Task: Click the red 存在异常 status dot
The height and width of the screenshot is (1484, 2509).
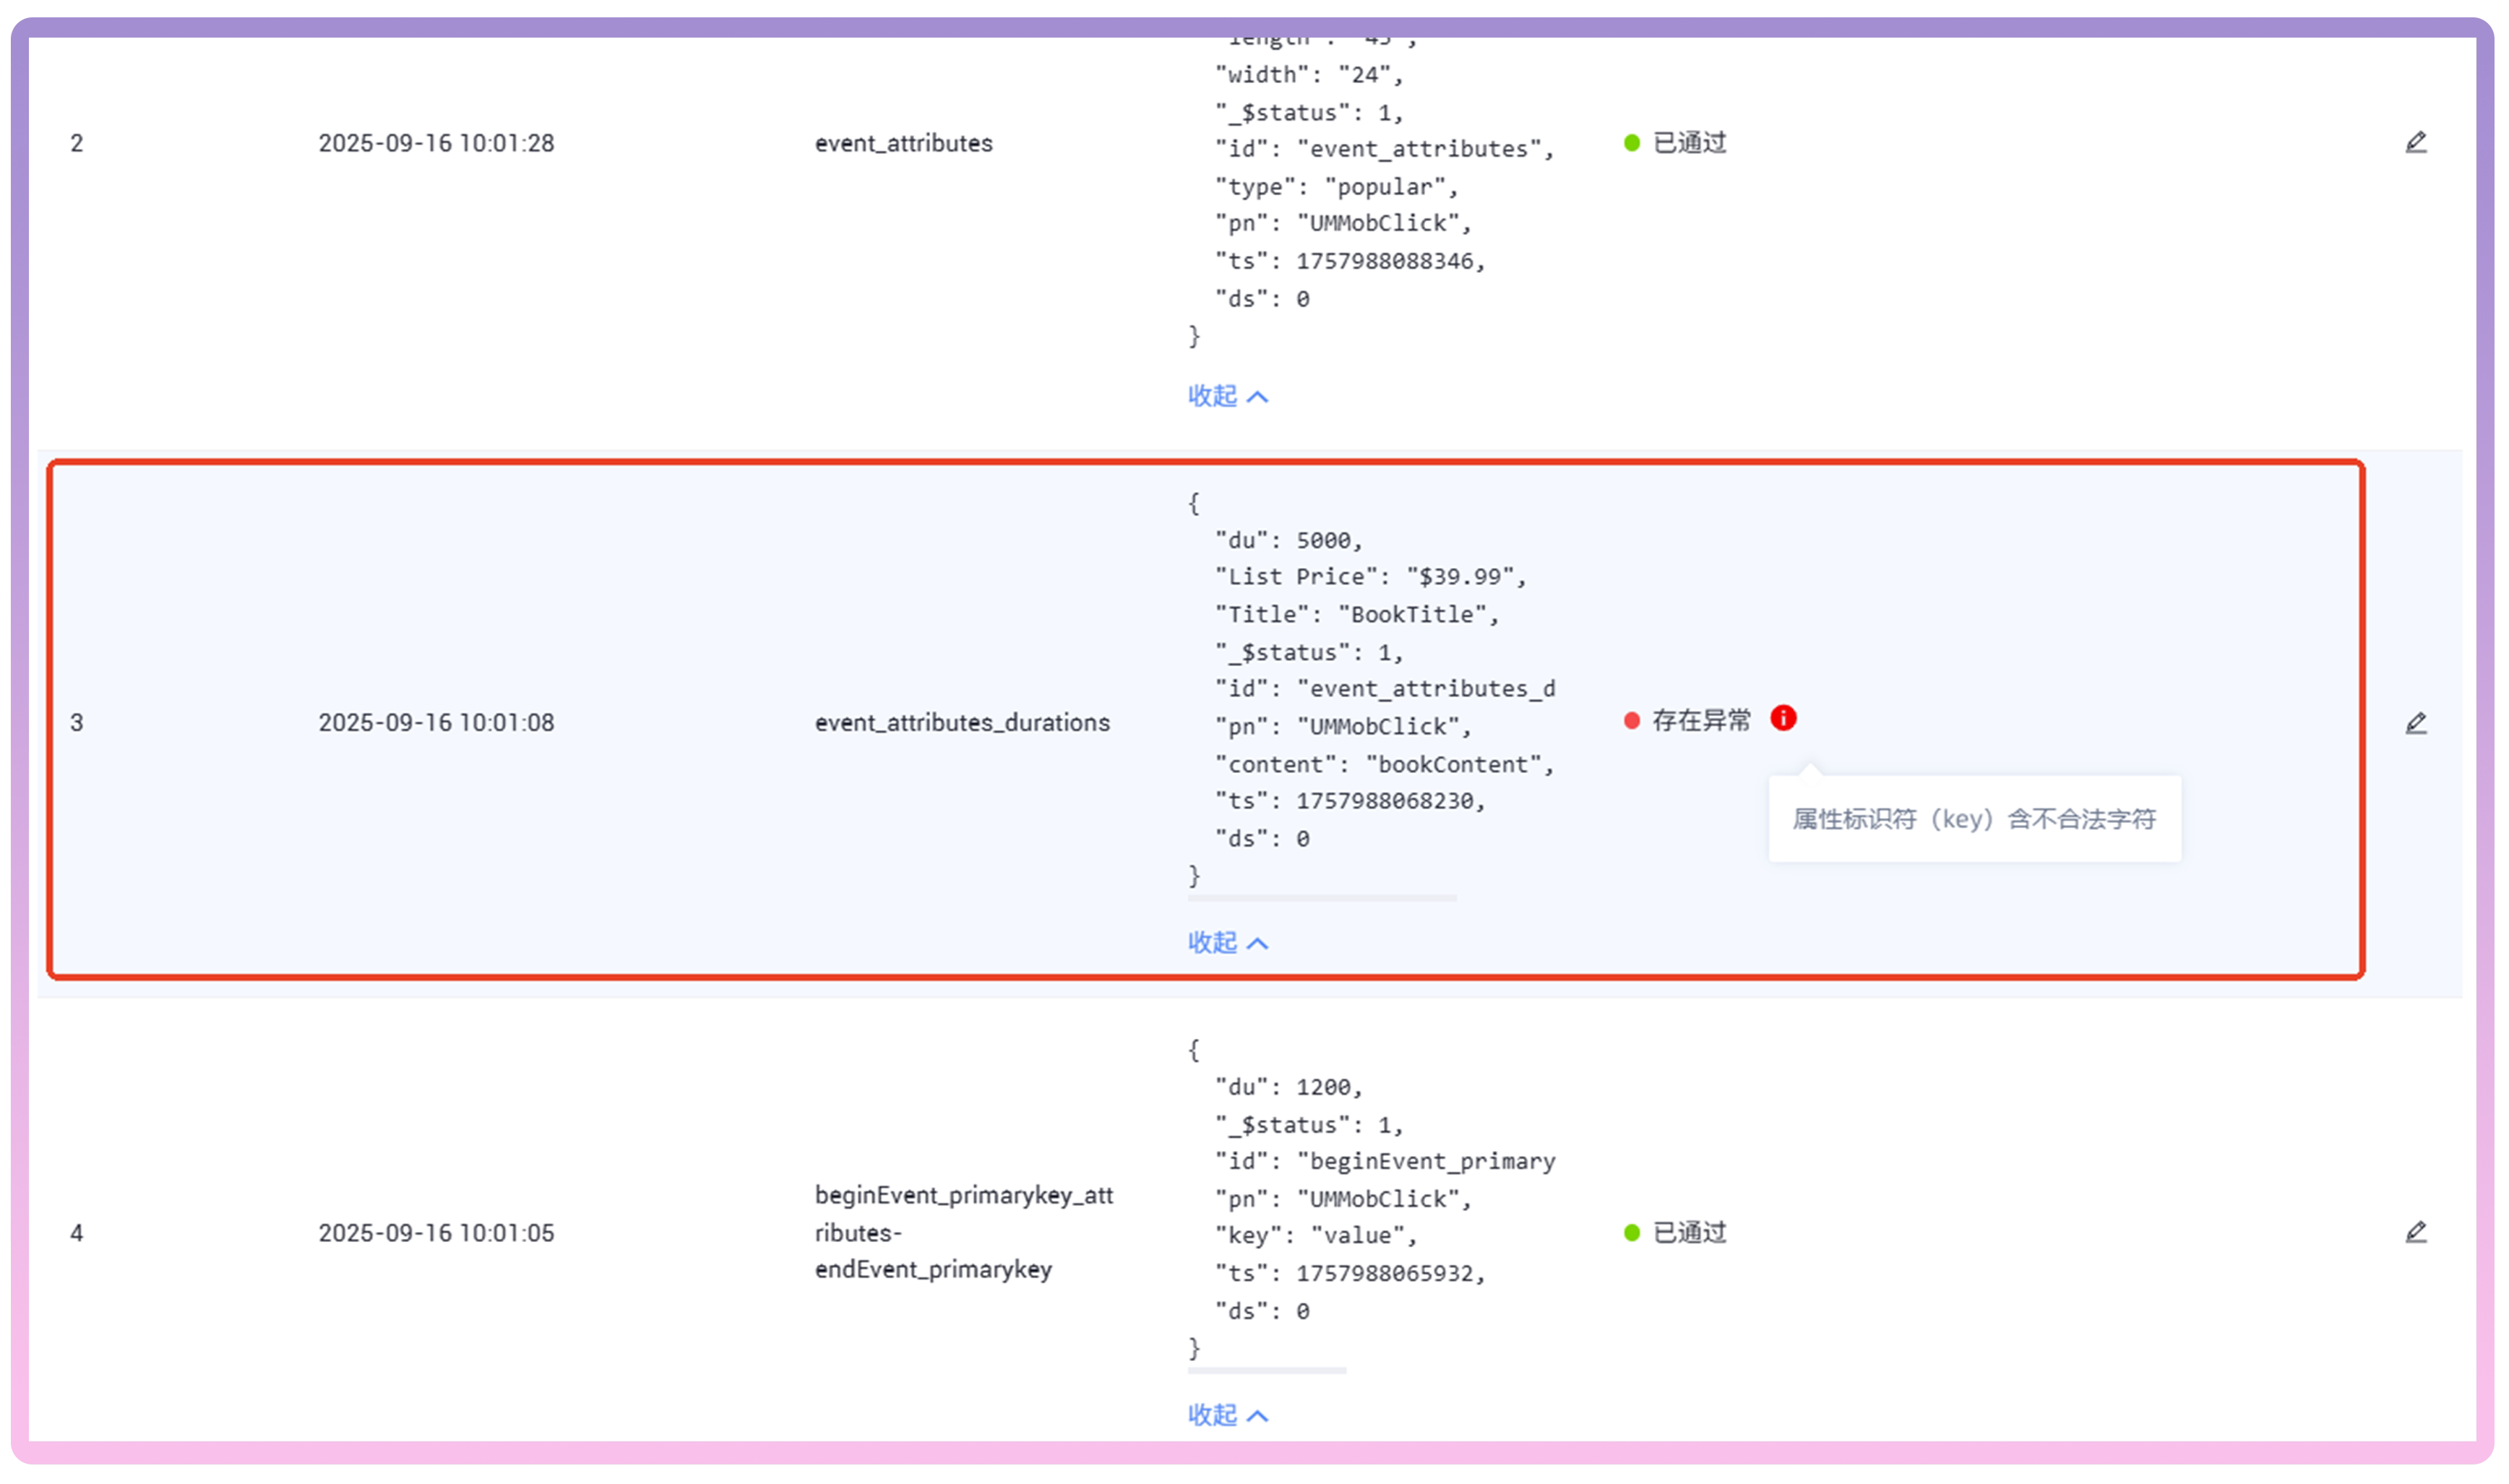Action: 1631,721
